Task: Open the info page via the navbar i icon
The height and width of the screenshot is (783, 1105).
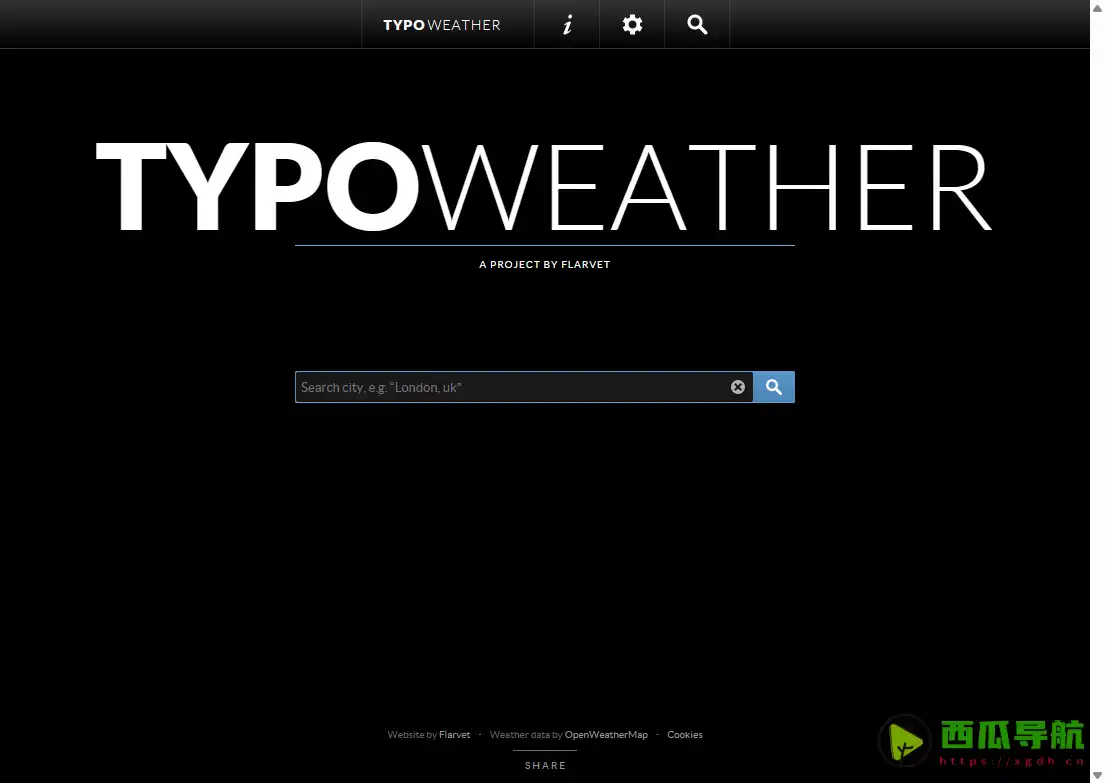Action: 567,24
